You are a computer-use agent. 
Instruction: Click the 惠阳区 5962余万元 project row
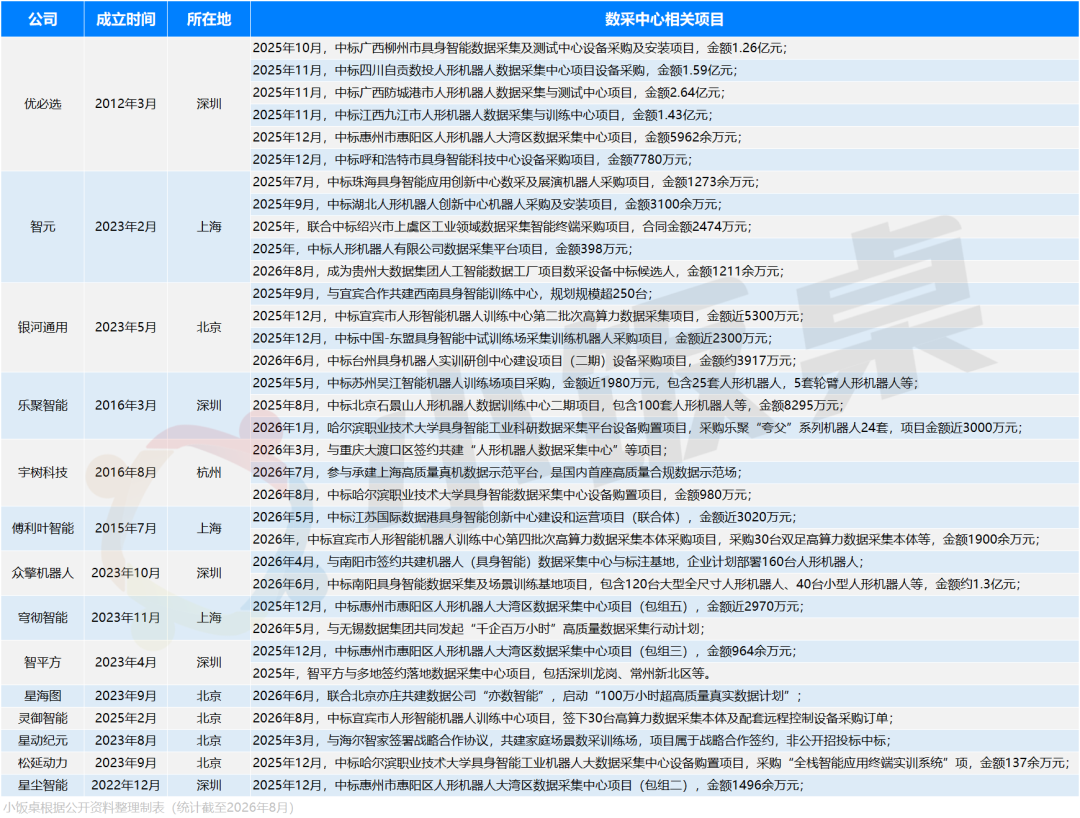point(665,138)
